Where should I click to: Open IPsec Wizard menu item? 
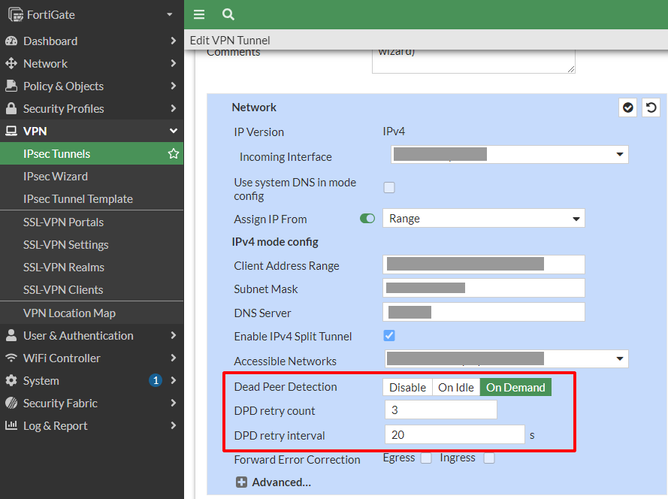pos(56,176)
